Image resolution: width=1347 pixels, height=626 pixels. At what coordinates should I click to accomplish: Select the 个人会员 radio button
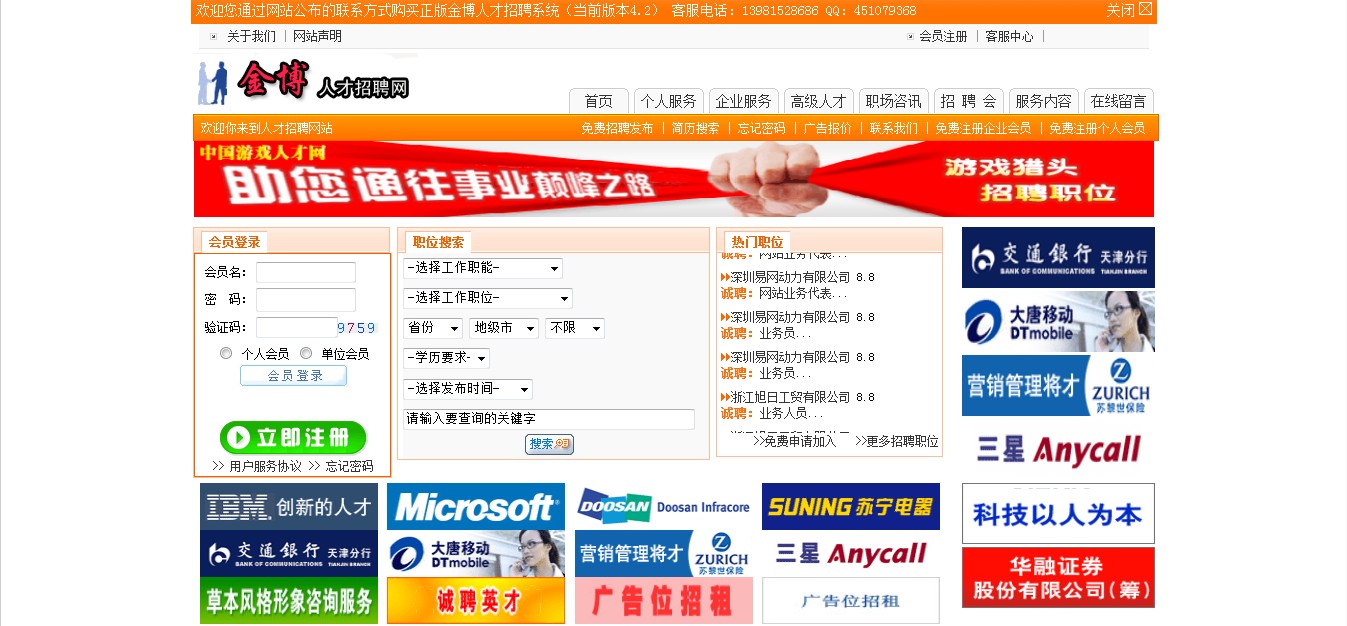[x=226, y=353]
